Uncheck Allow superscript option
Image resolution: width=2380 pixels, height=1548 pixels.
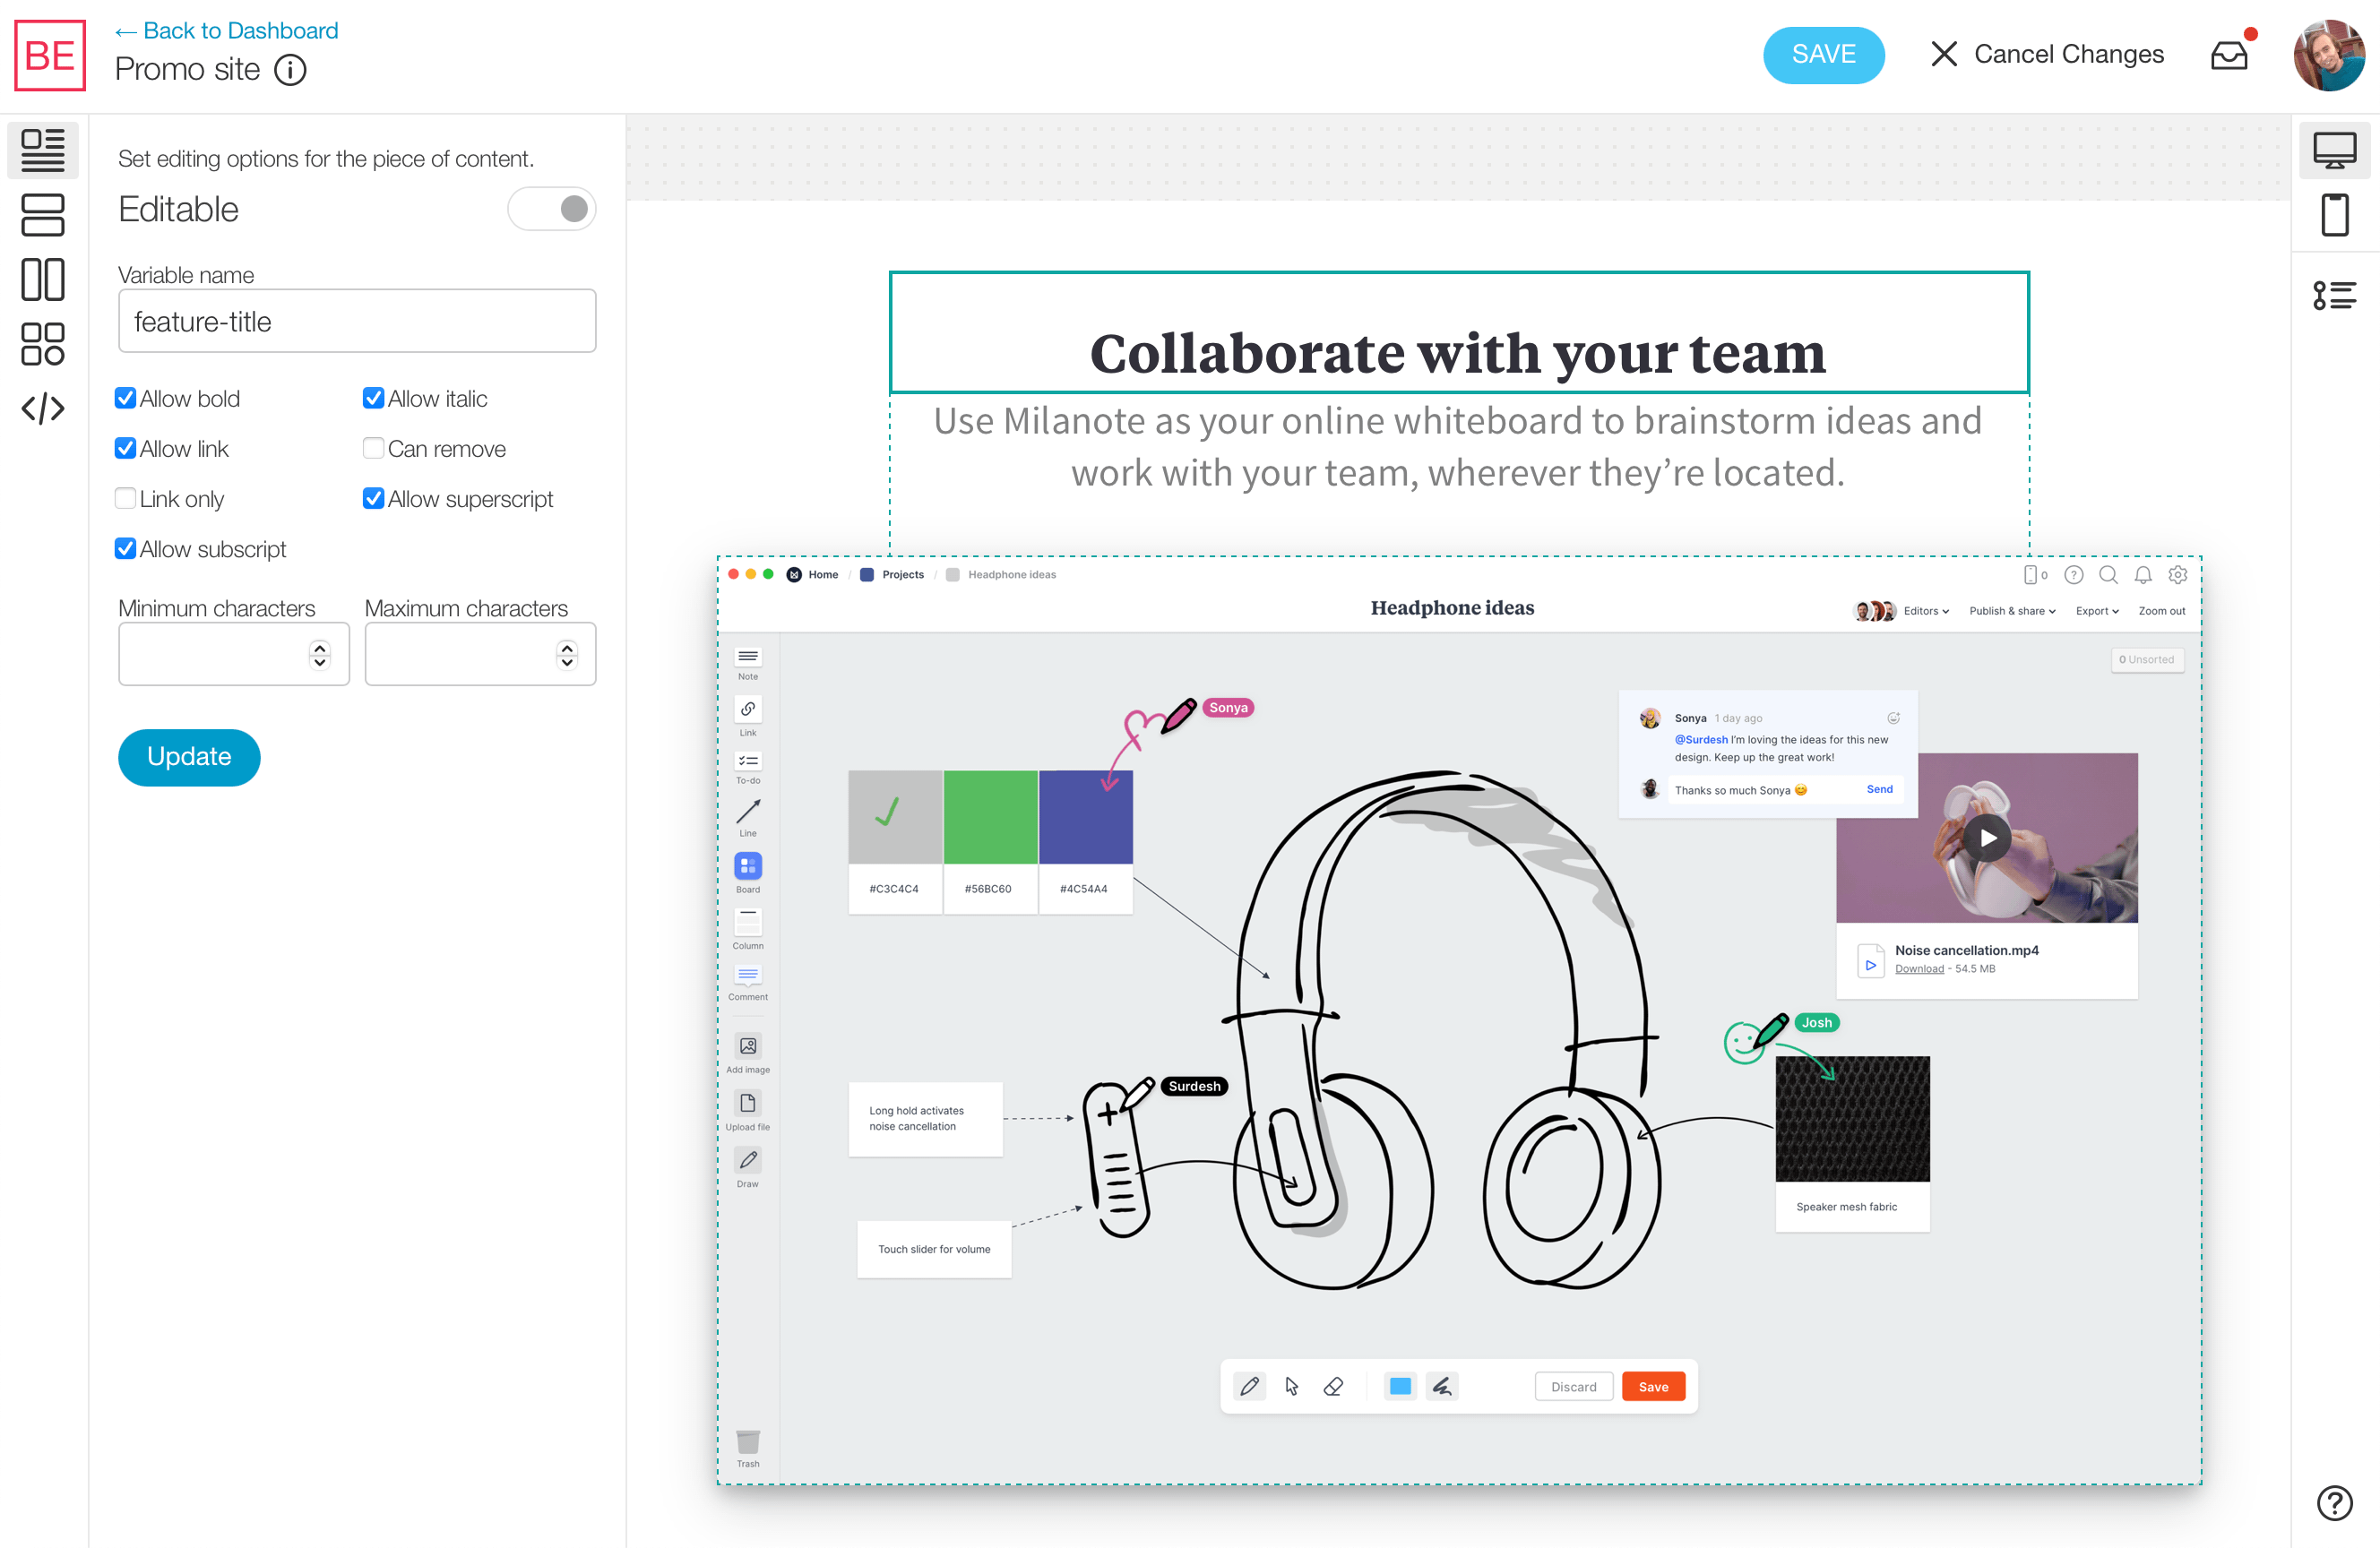click(x=373, y=498)
